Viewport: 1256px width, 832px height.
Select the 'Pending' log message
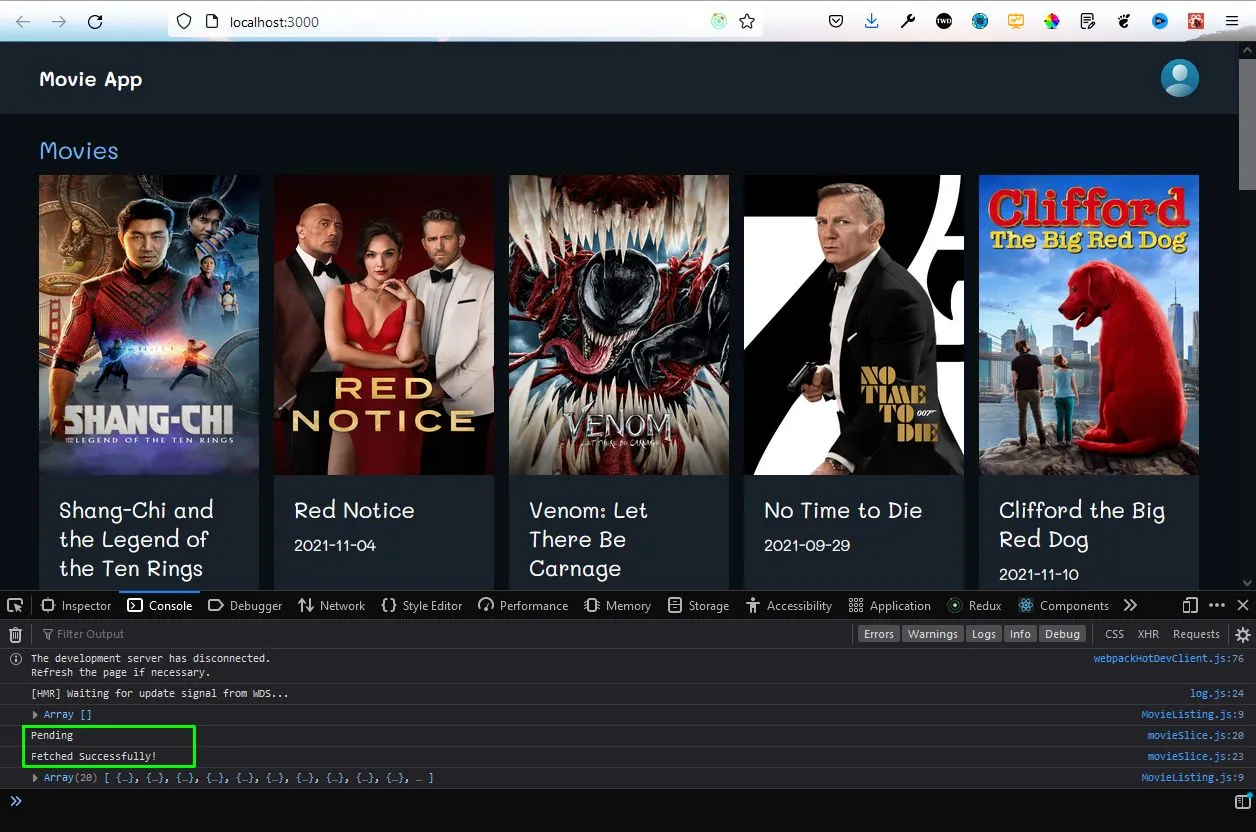tap(52, 736)
